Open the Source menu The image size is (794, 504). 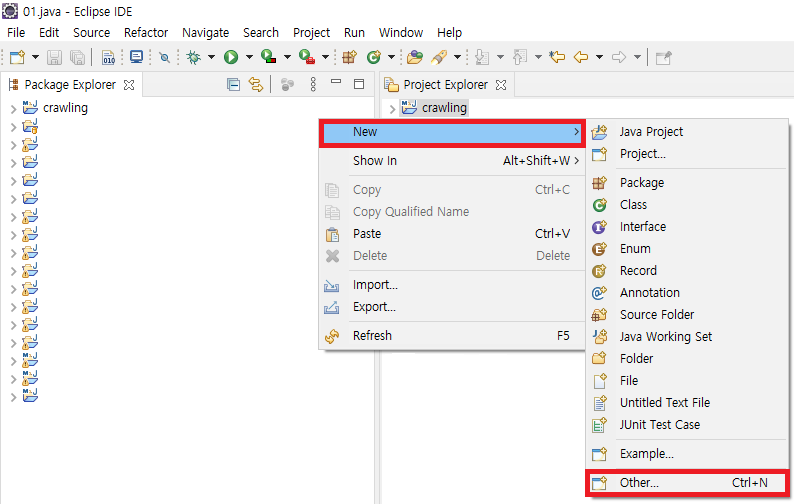point(92,32)
